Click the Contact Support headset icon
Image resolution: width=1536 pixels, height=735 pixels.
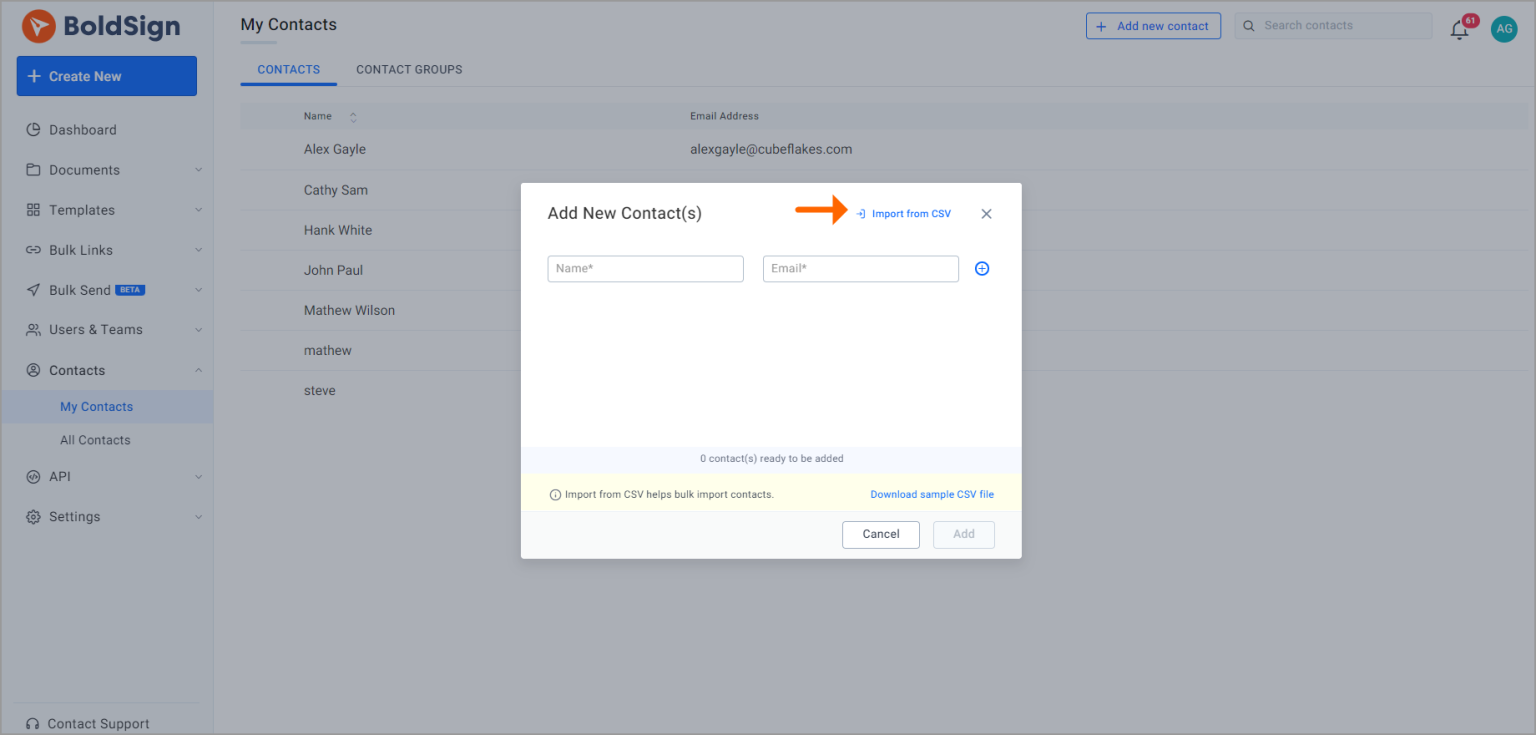point(33,724)
